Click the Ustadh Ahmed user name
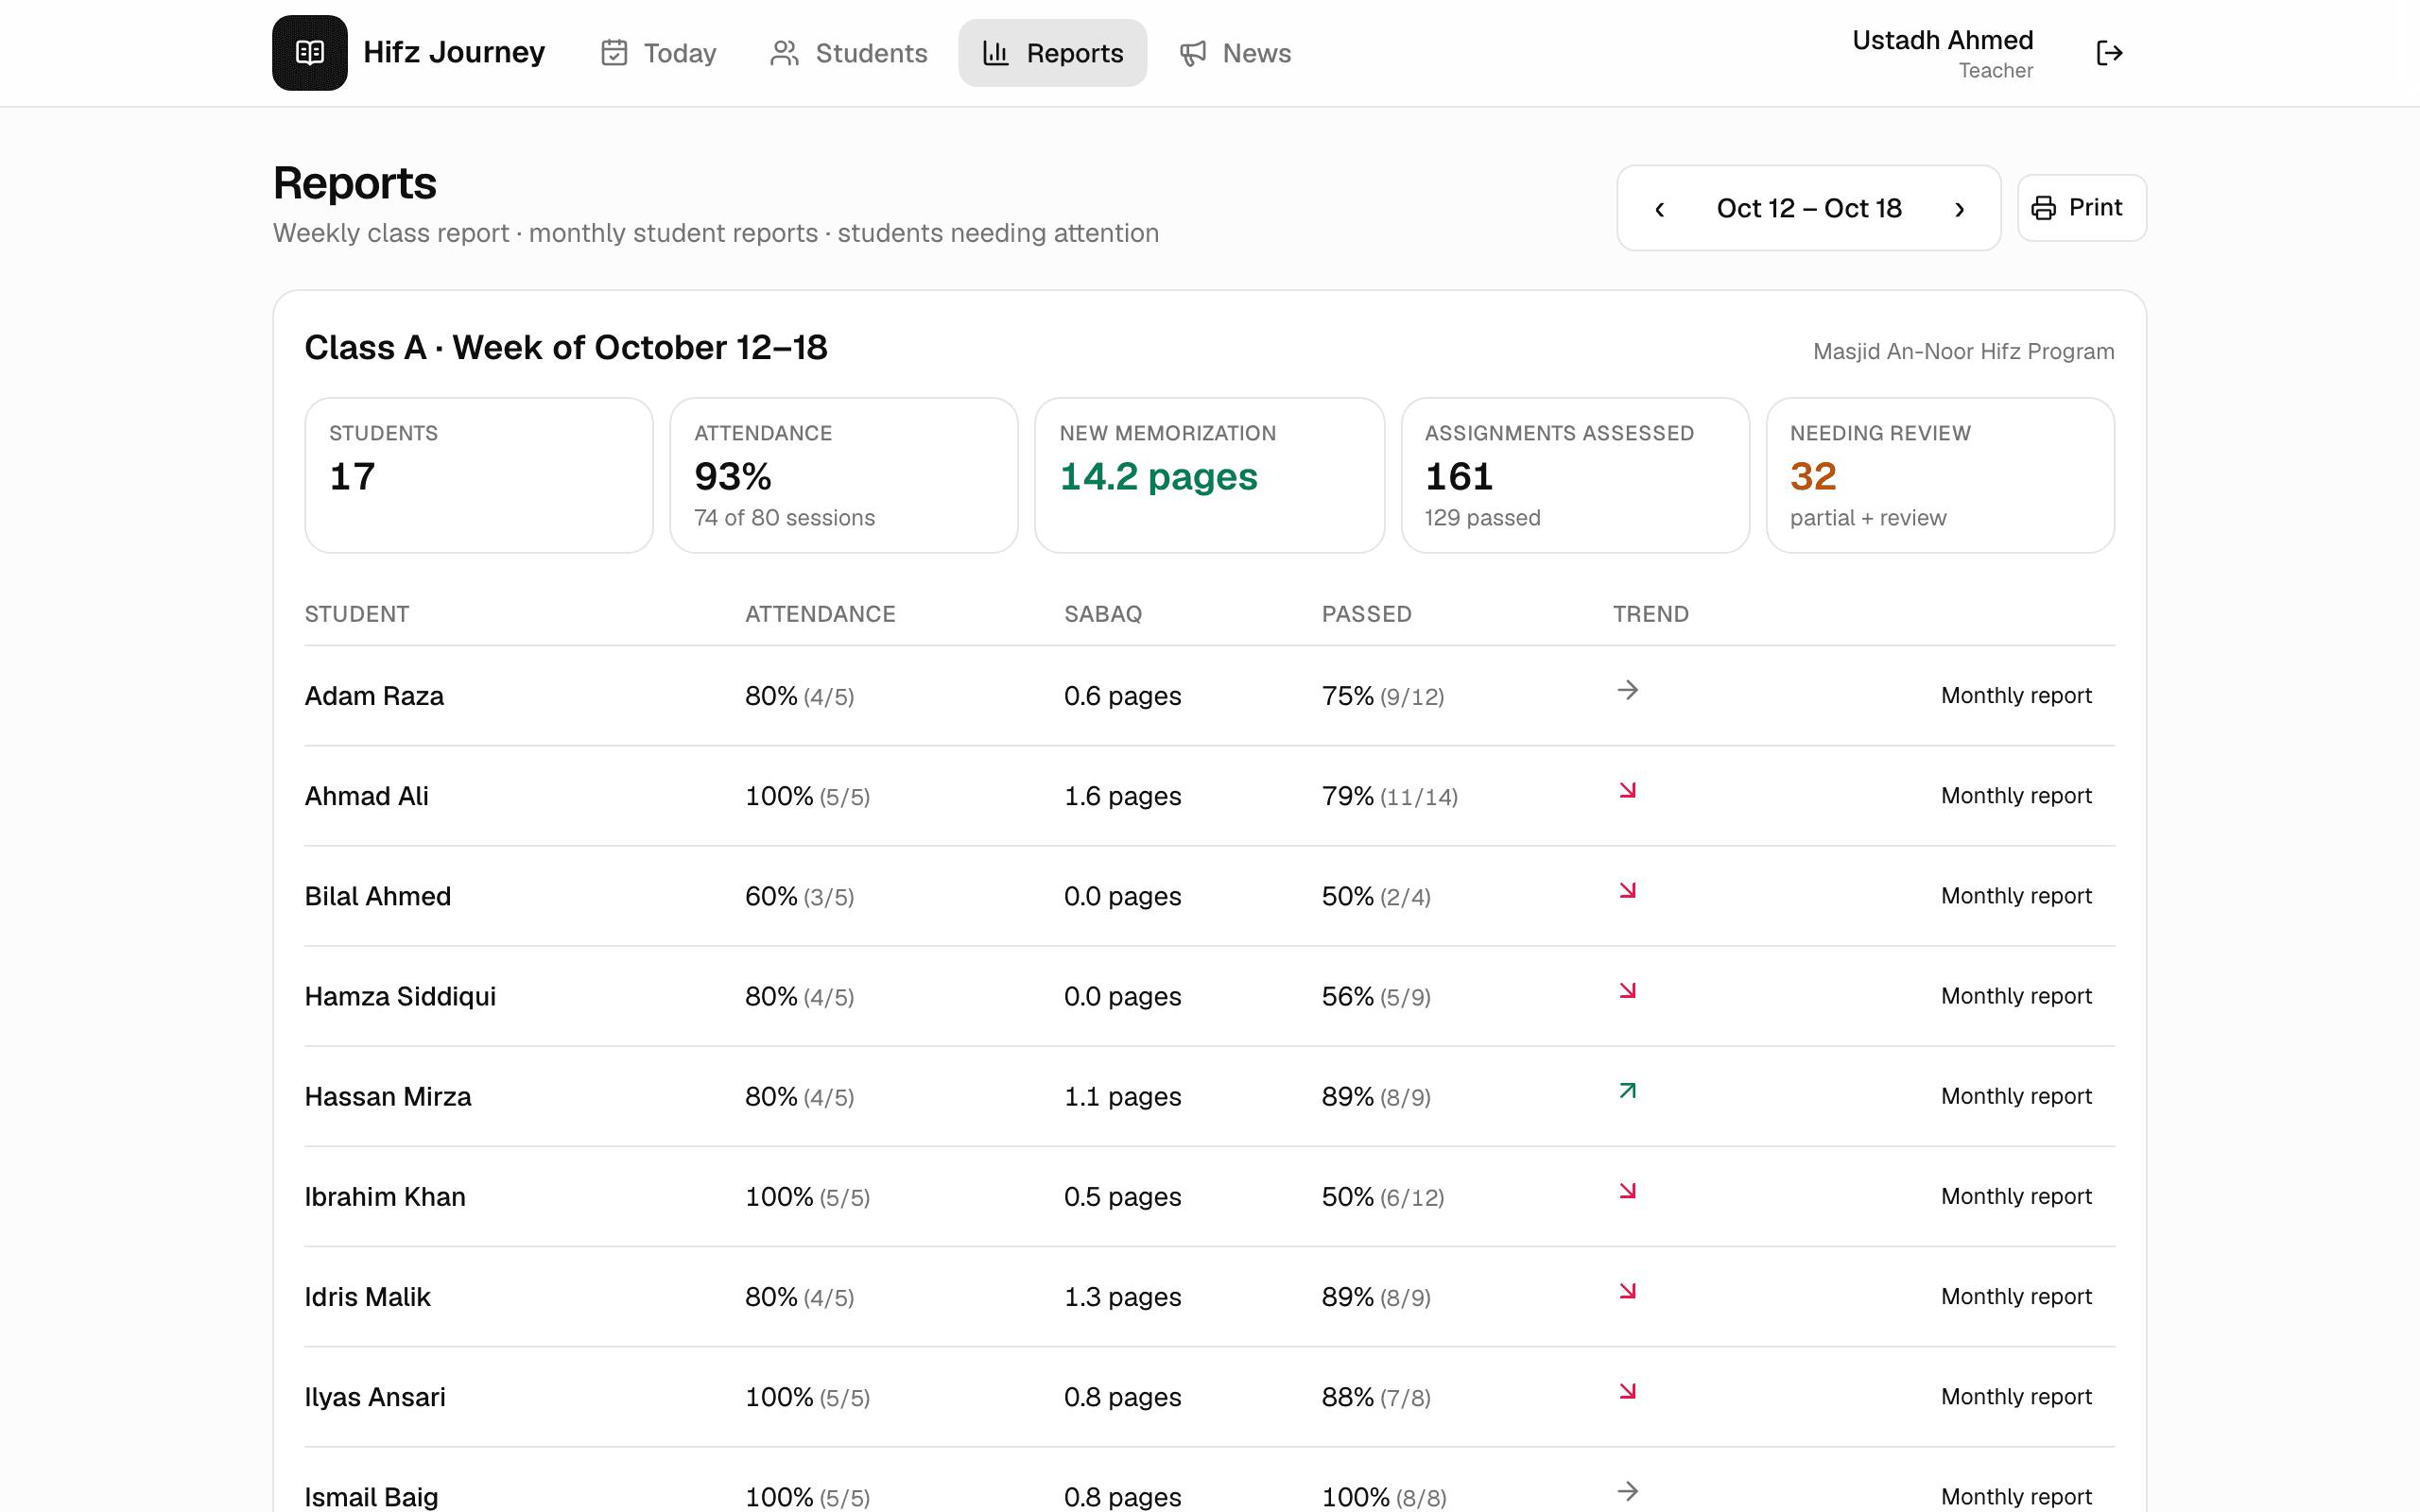The height and width of the screenshot is (1512, 2420). 1942,40
